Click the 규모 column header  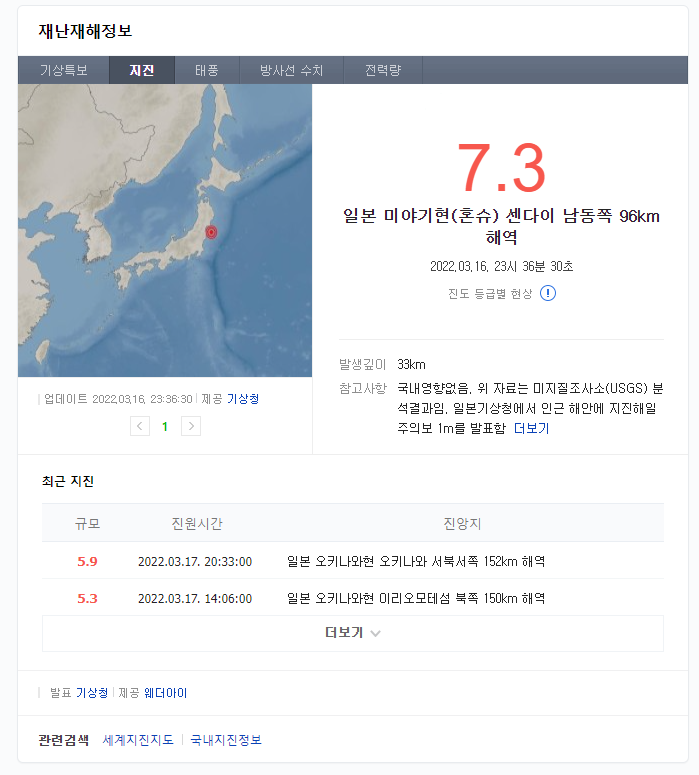[x=87, y=523]
